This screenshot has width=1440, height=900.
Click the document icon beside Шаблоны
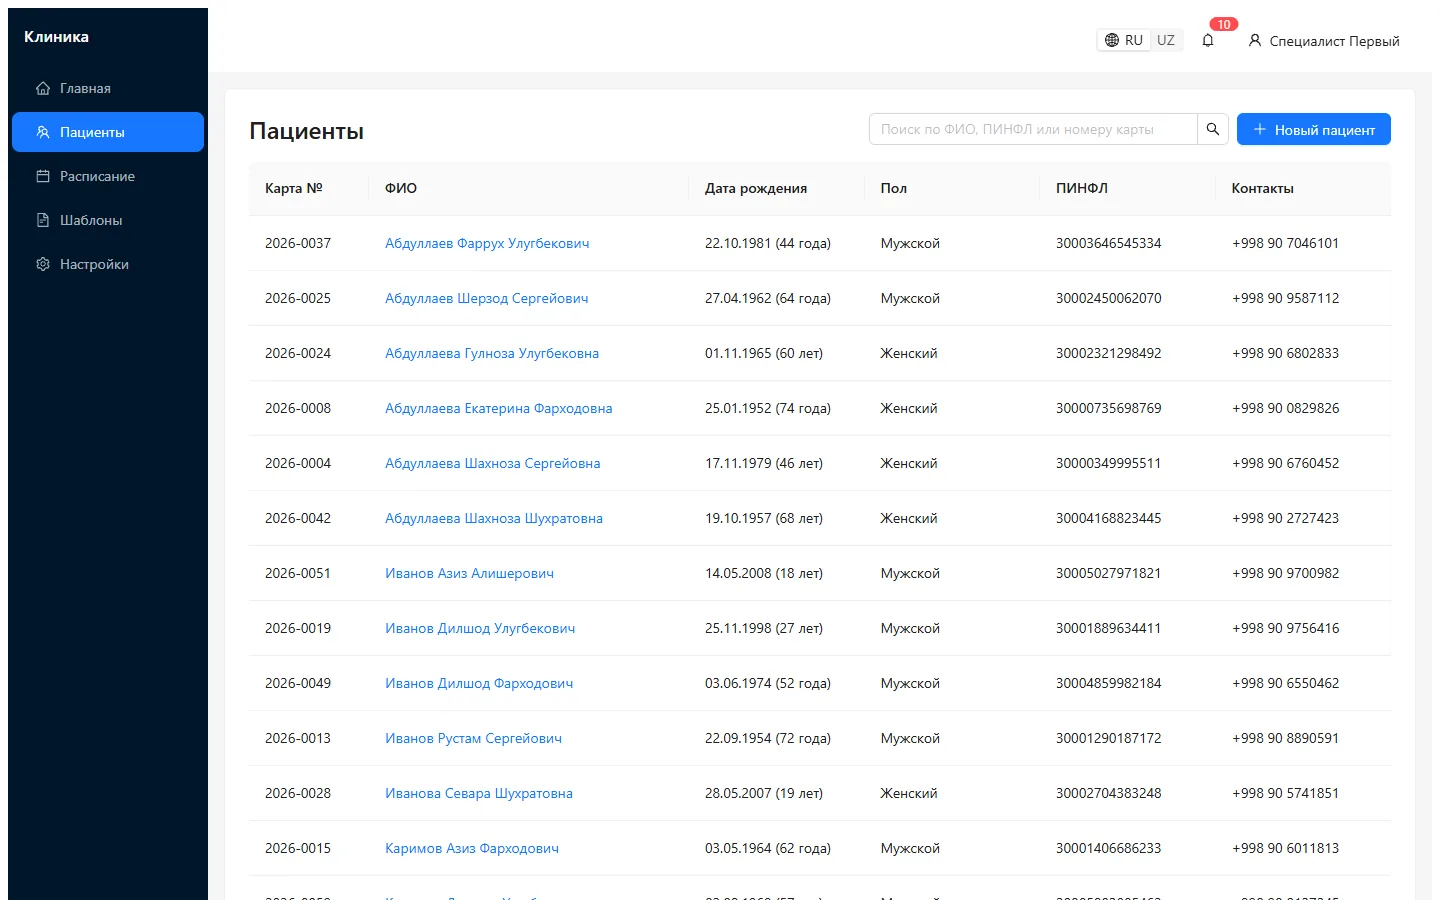click(x=43, y=220)
